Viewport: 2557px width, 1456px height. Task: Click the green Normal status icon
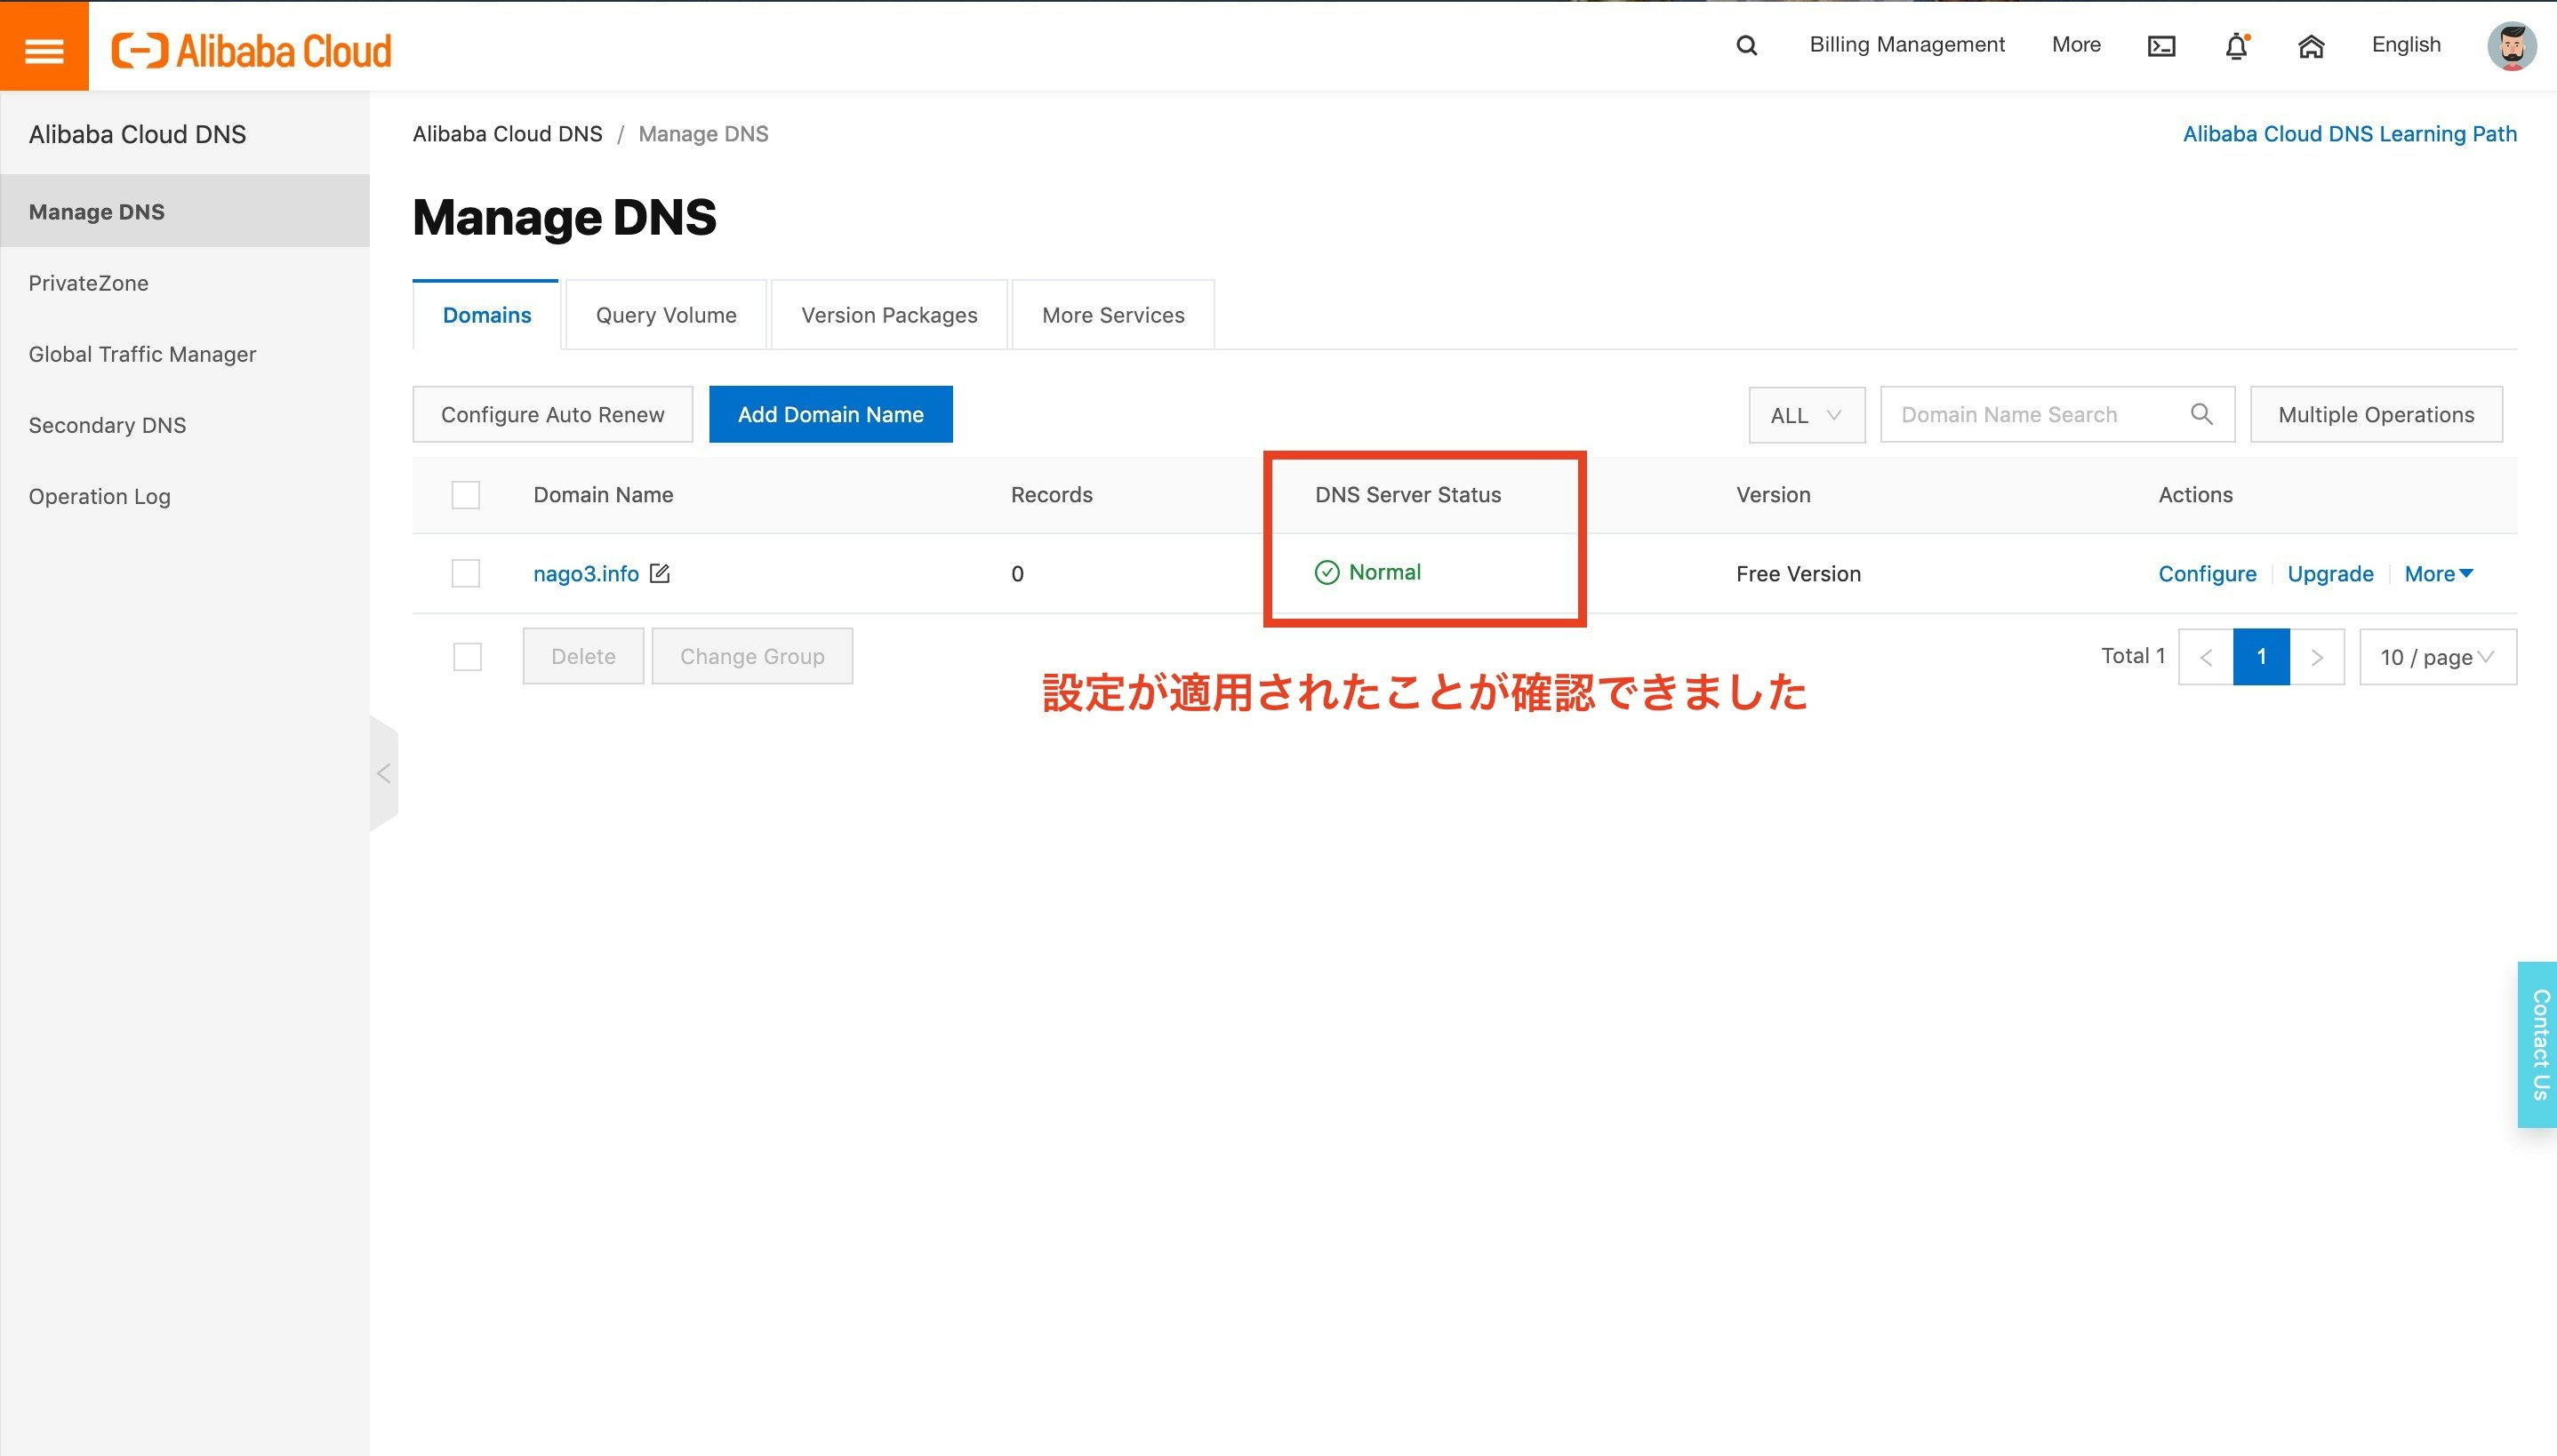[1327, 572]
